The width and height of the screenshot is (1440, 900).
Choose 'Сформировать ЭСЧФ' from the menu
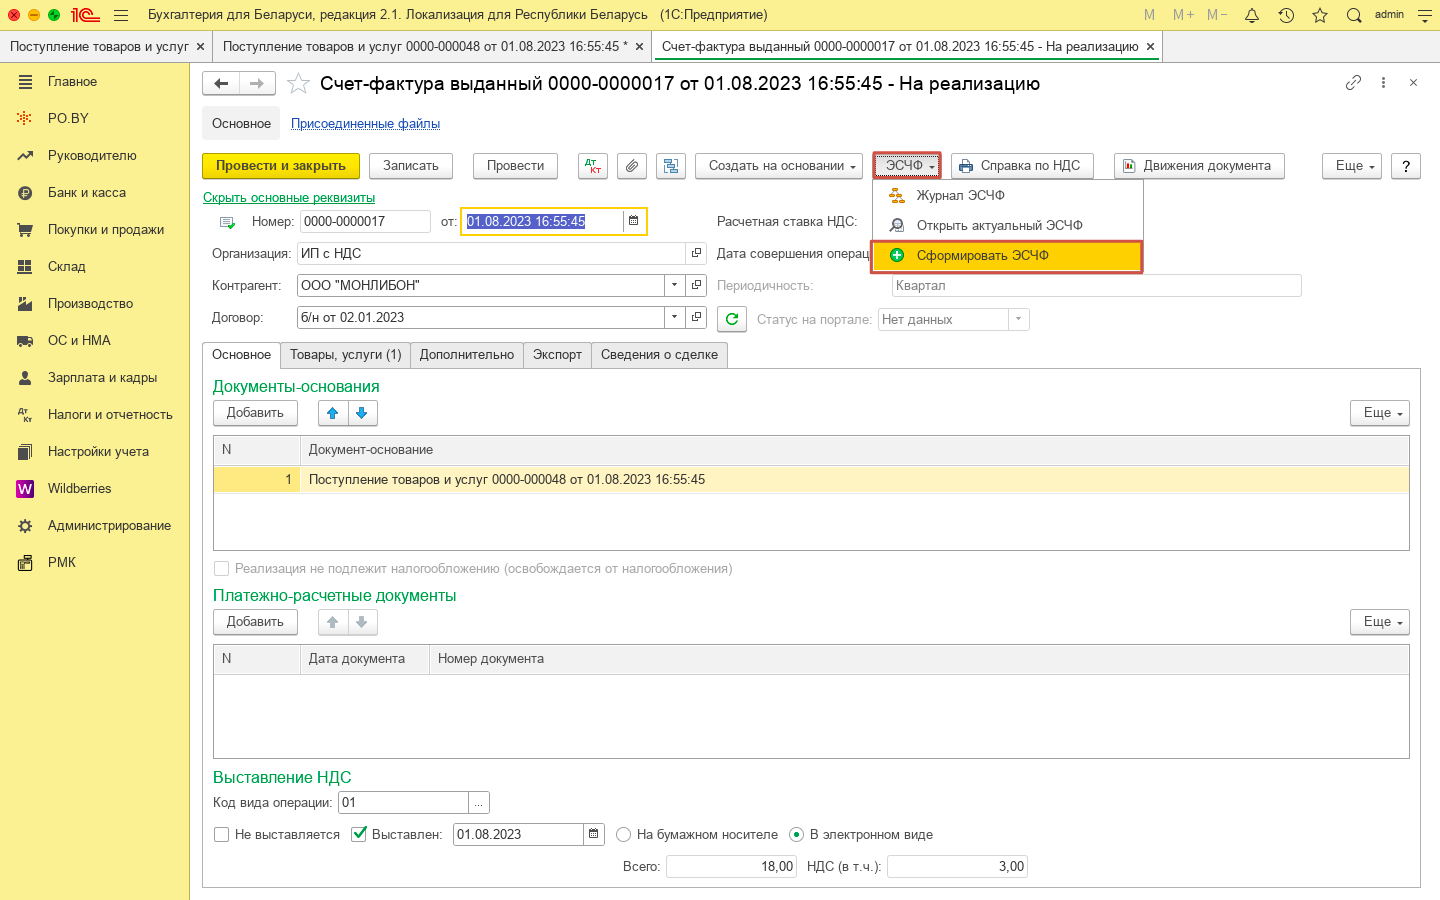coord(982,256)
